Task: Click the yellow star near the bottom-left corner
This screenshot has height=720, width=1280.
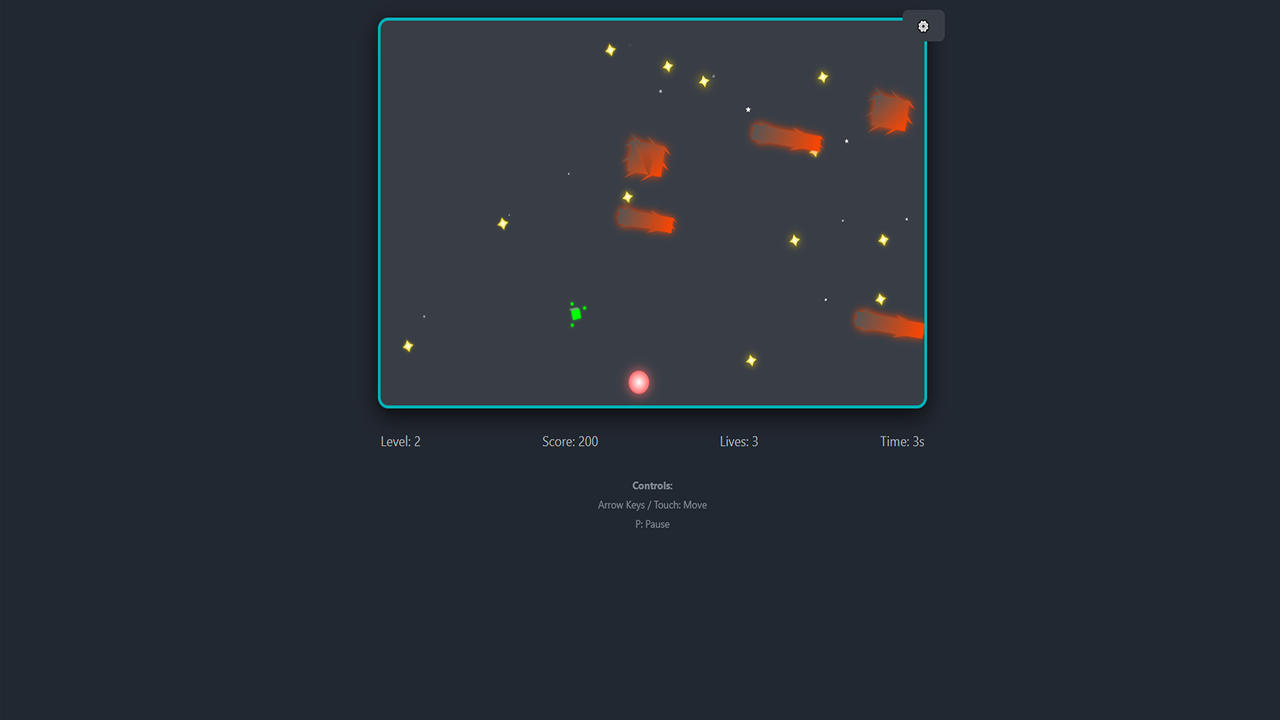Action: pos(407,345)
